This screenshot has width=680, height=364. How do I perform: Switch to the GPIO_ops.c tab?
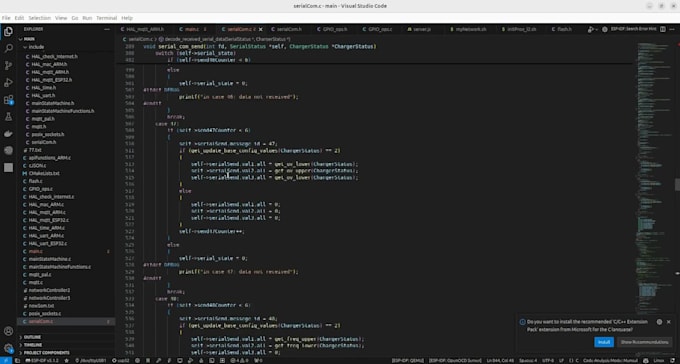point(380,30)
